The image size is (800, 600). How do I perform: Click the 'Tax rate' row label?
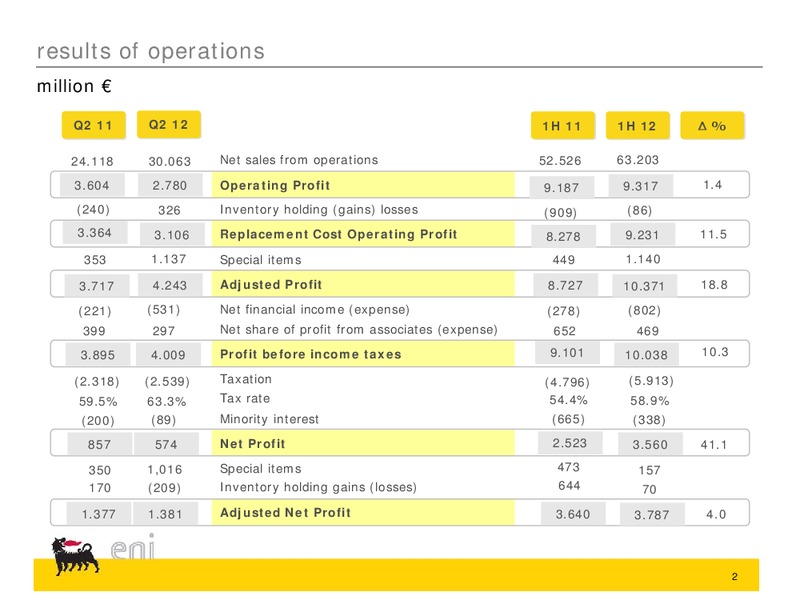click(245, 398)
